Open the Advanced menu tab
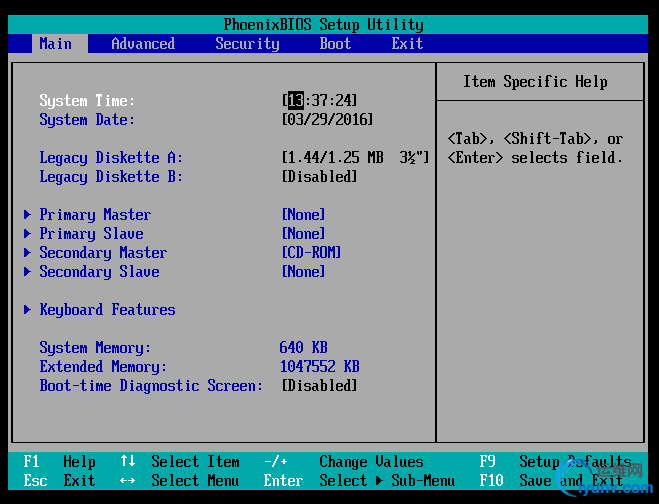This screenshot has height=504, width=659. [143, 44]
